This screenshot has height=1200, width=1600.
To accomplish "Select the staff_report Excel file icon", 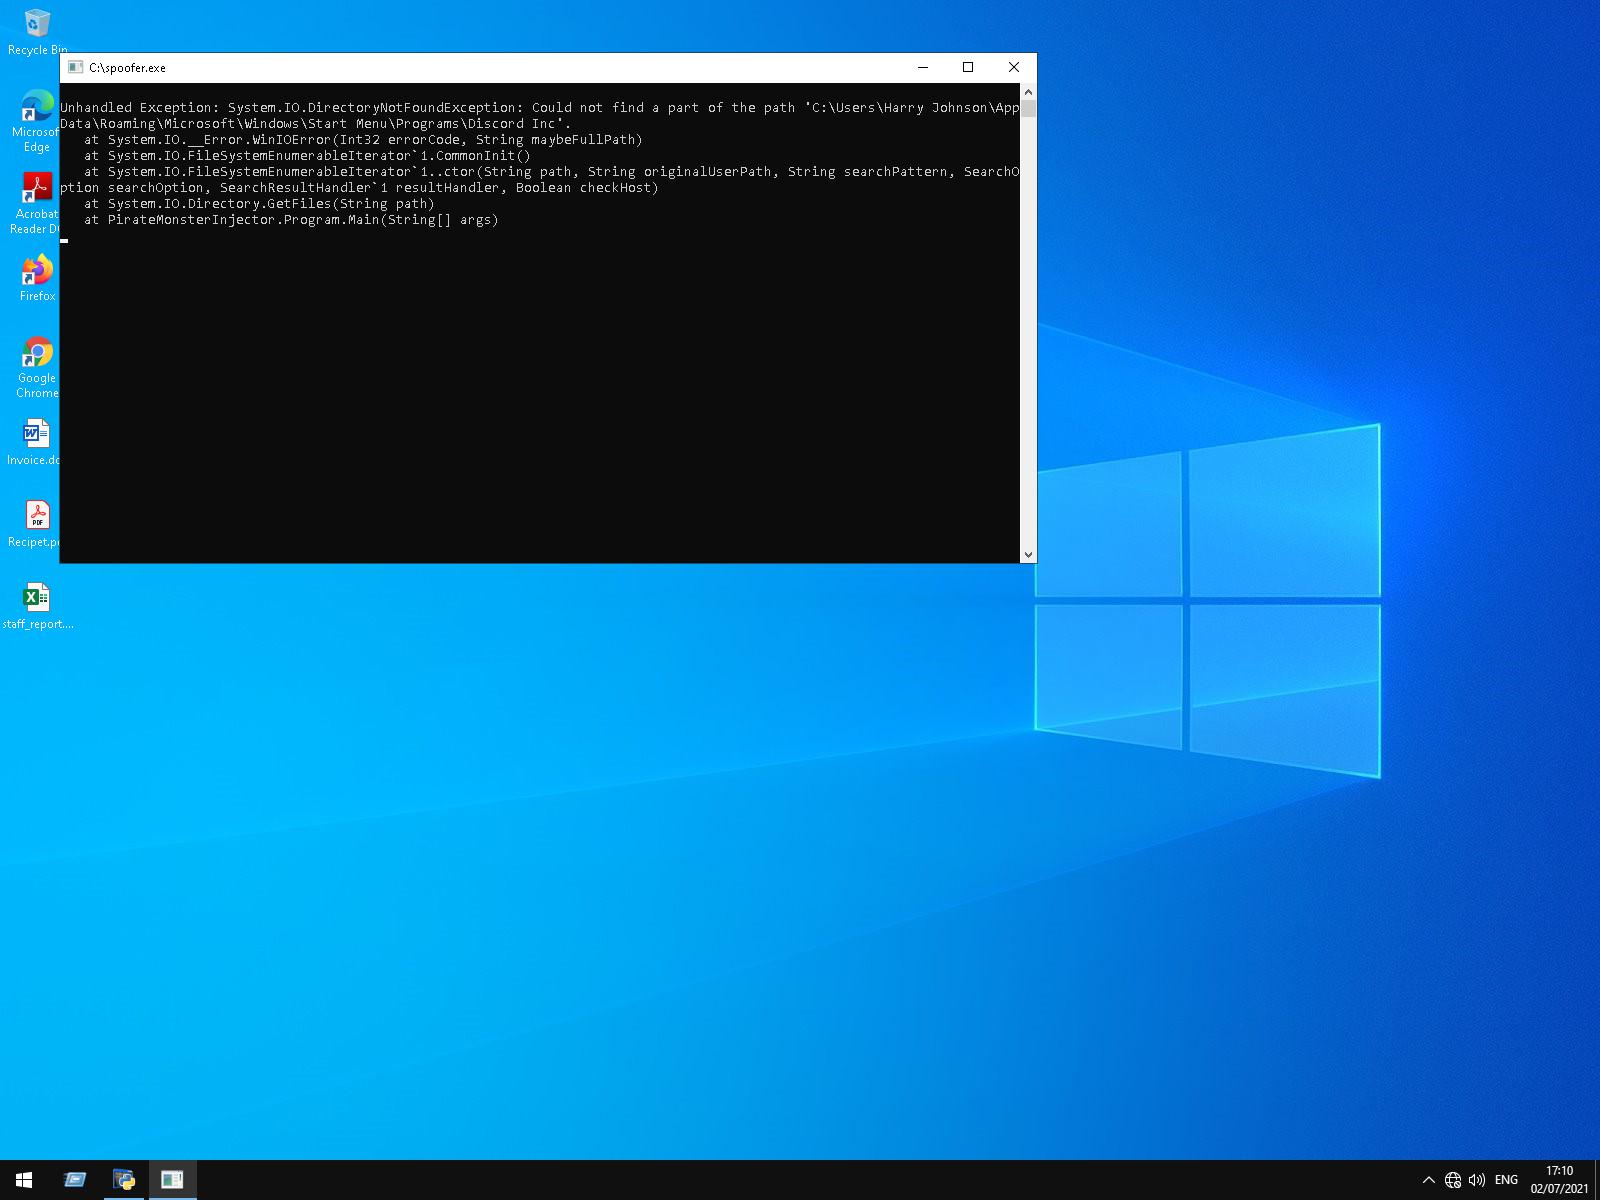I will (x=37, y=606).
